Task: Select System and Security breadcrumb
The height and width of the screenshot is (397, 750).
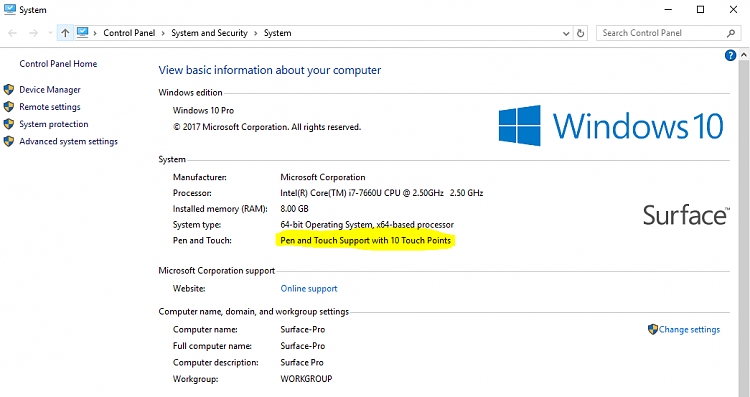Action: point(210,33)
